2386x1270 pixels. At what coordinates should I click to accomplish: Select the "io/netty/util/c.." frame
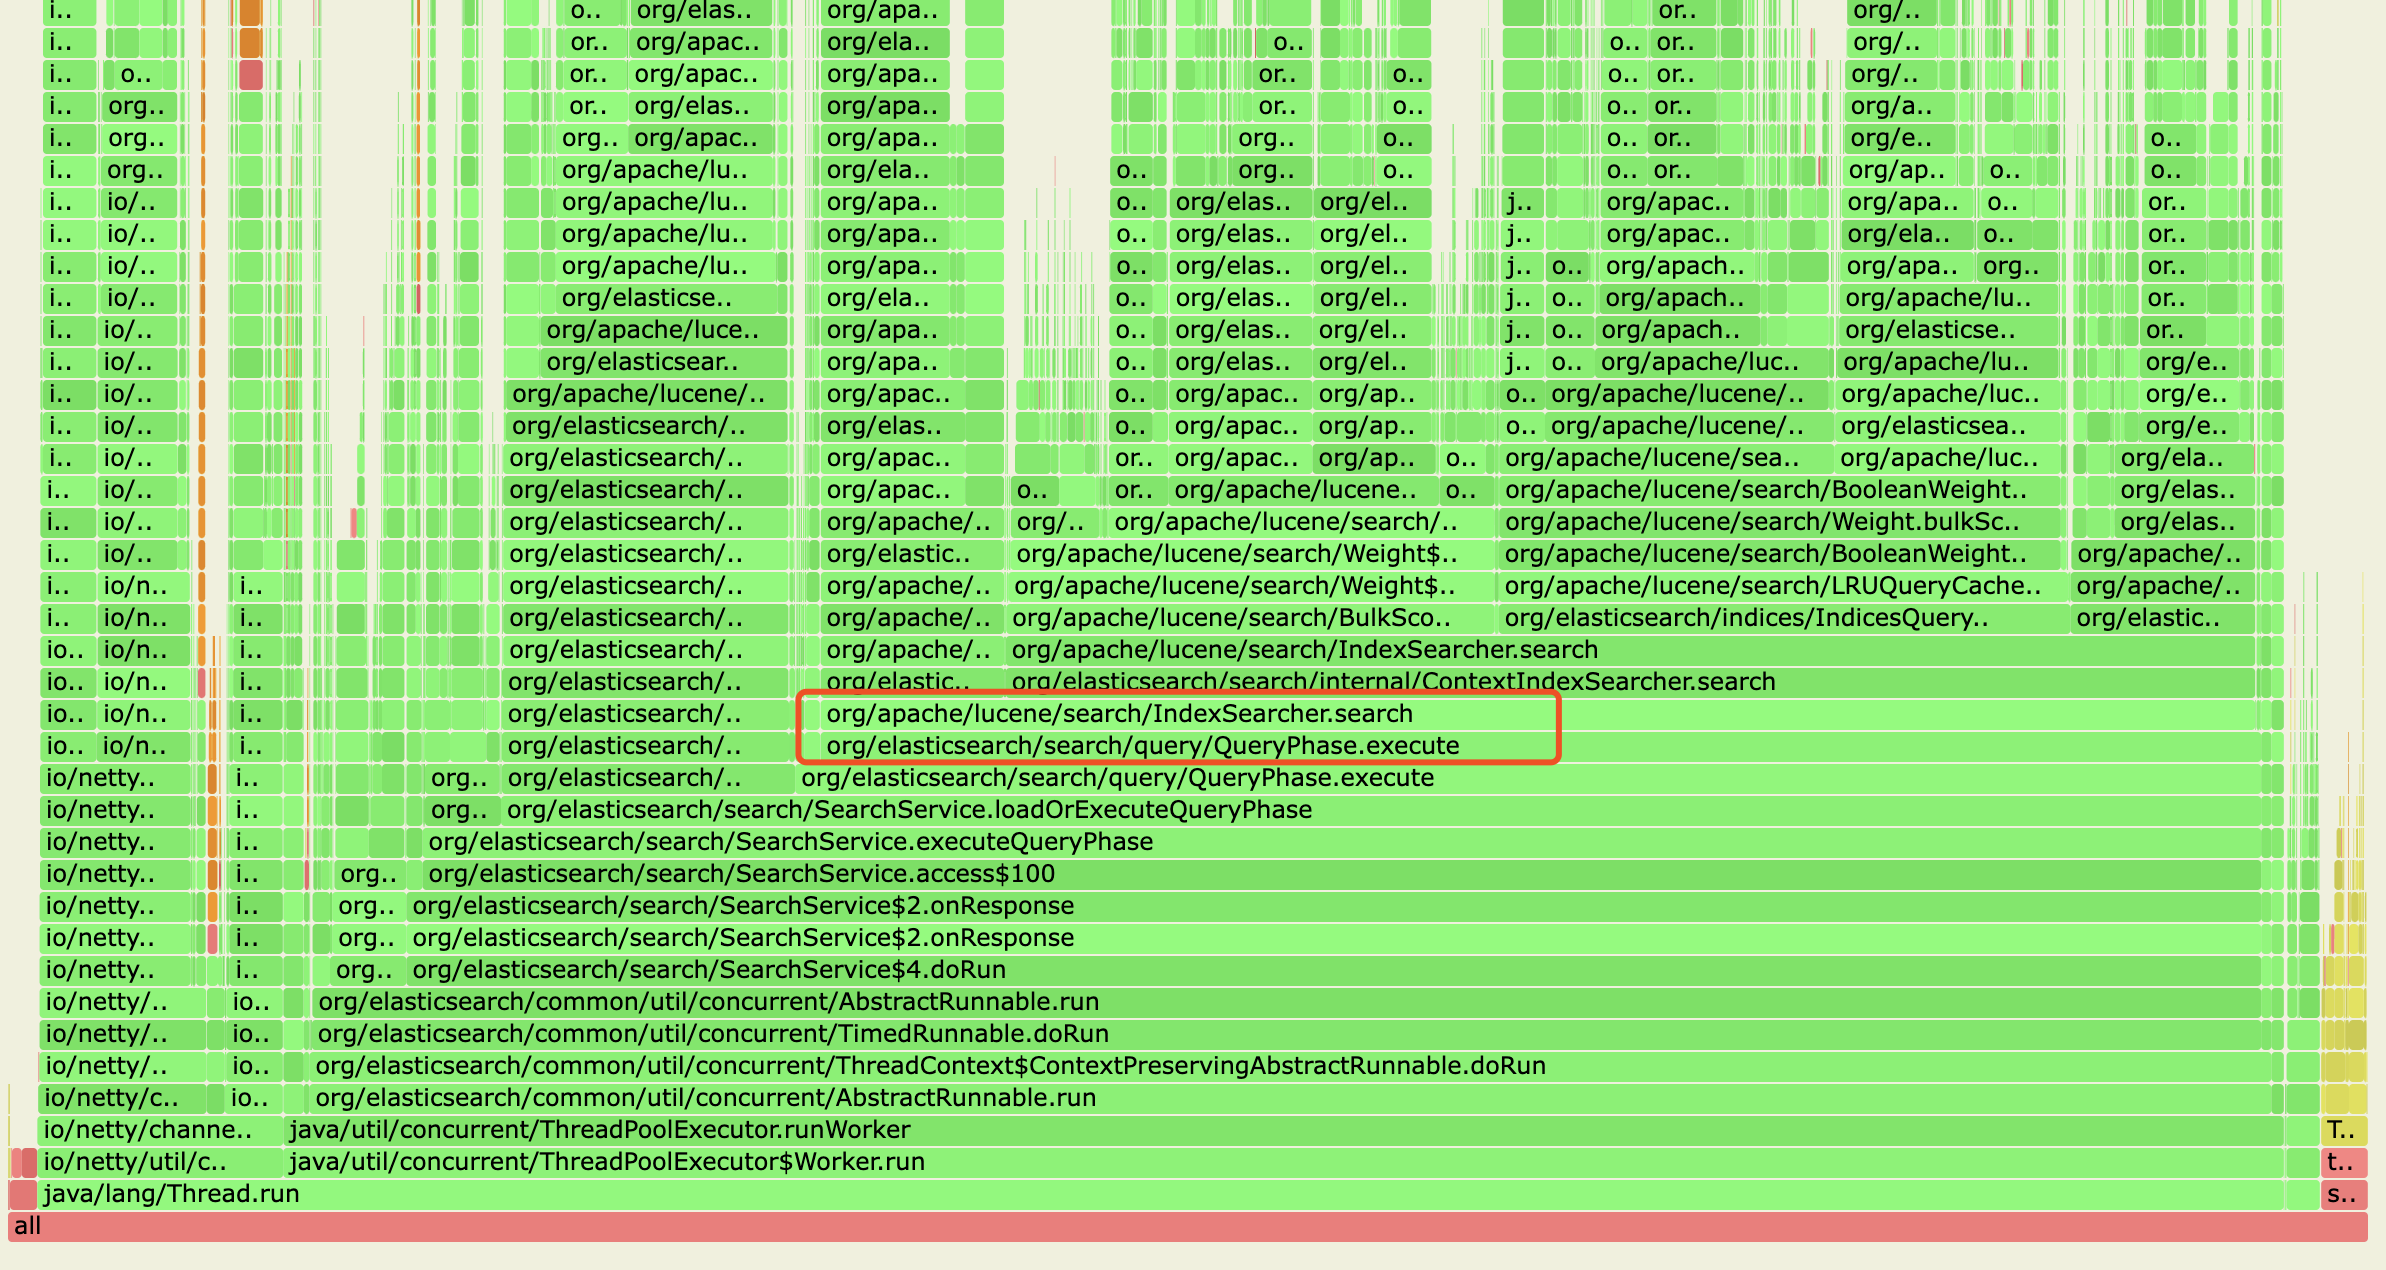161,1162
